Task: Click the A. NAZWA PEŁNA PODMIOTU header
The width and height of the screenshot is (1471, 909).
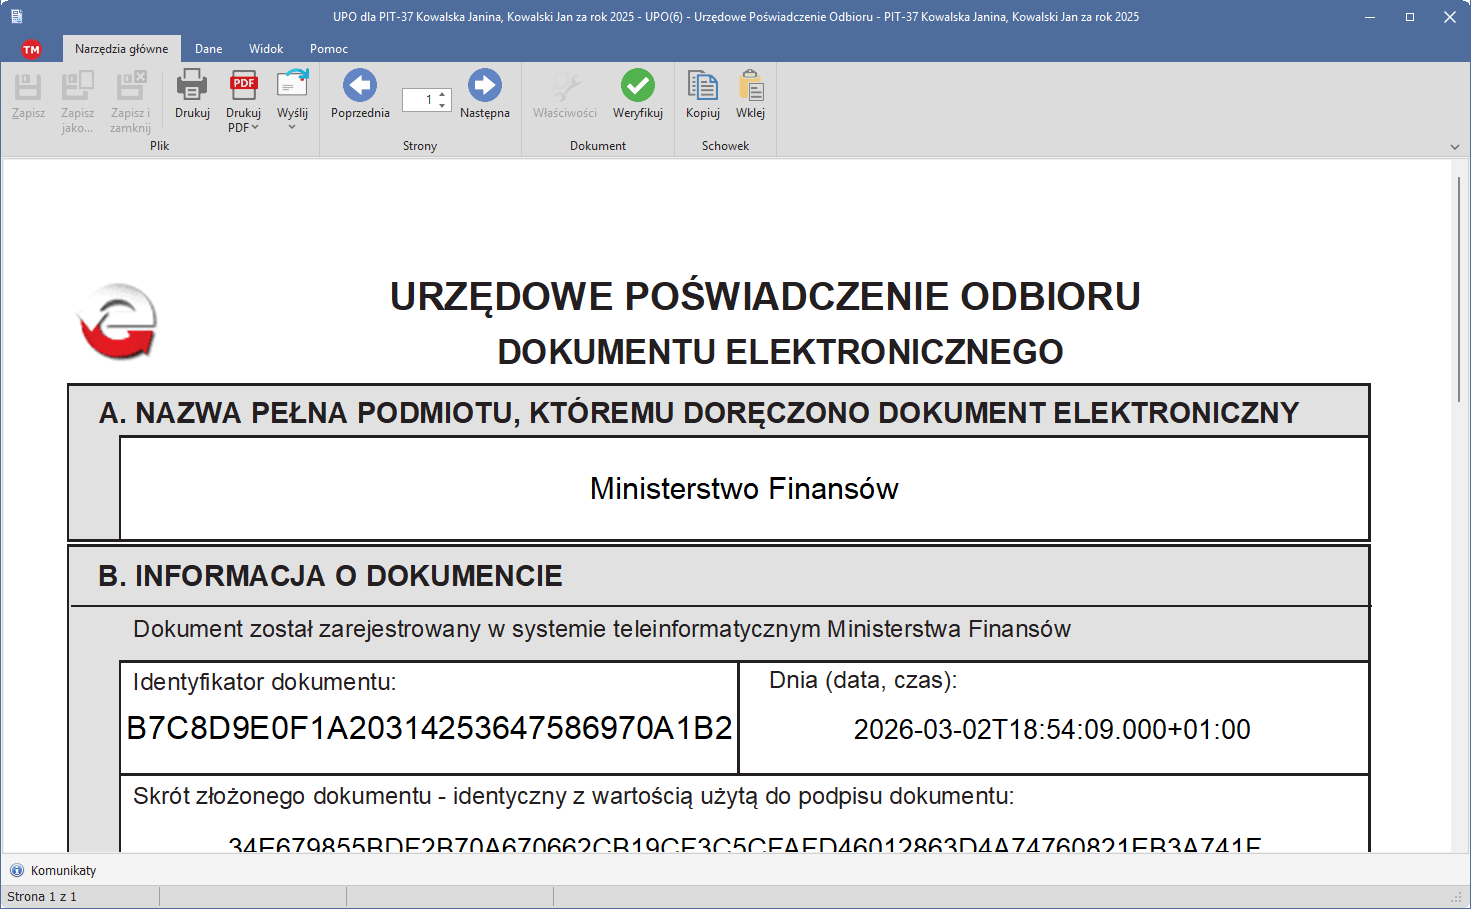Action: pos(699,413)
